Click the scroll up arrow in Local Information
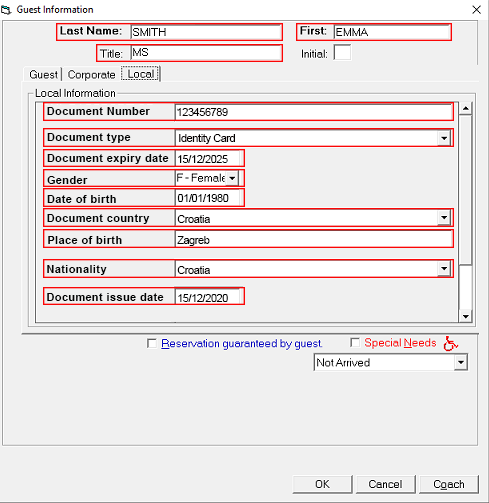 (465, 108)
